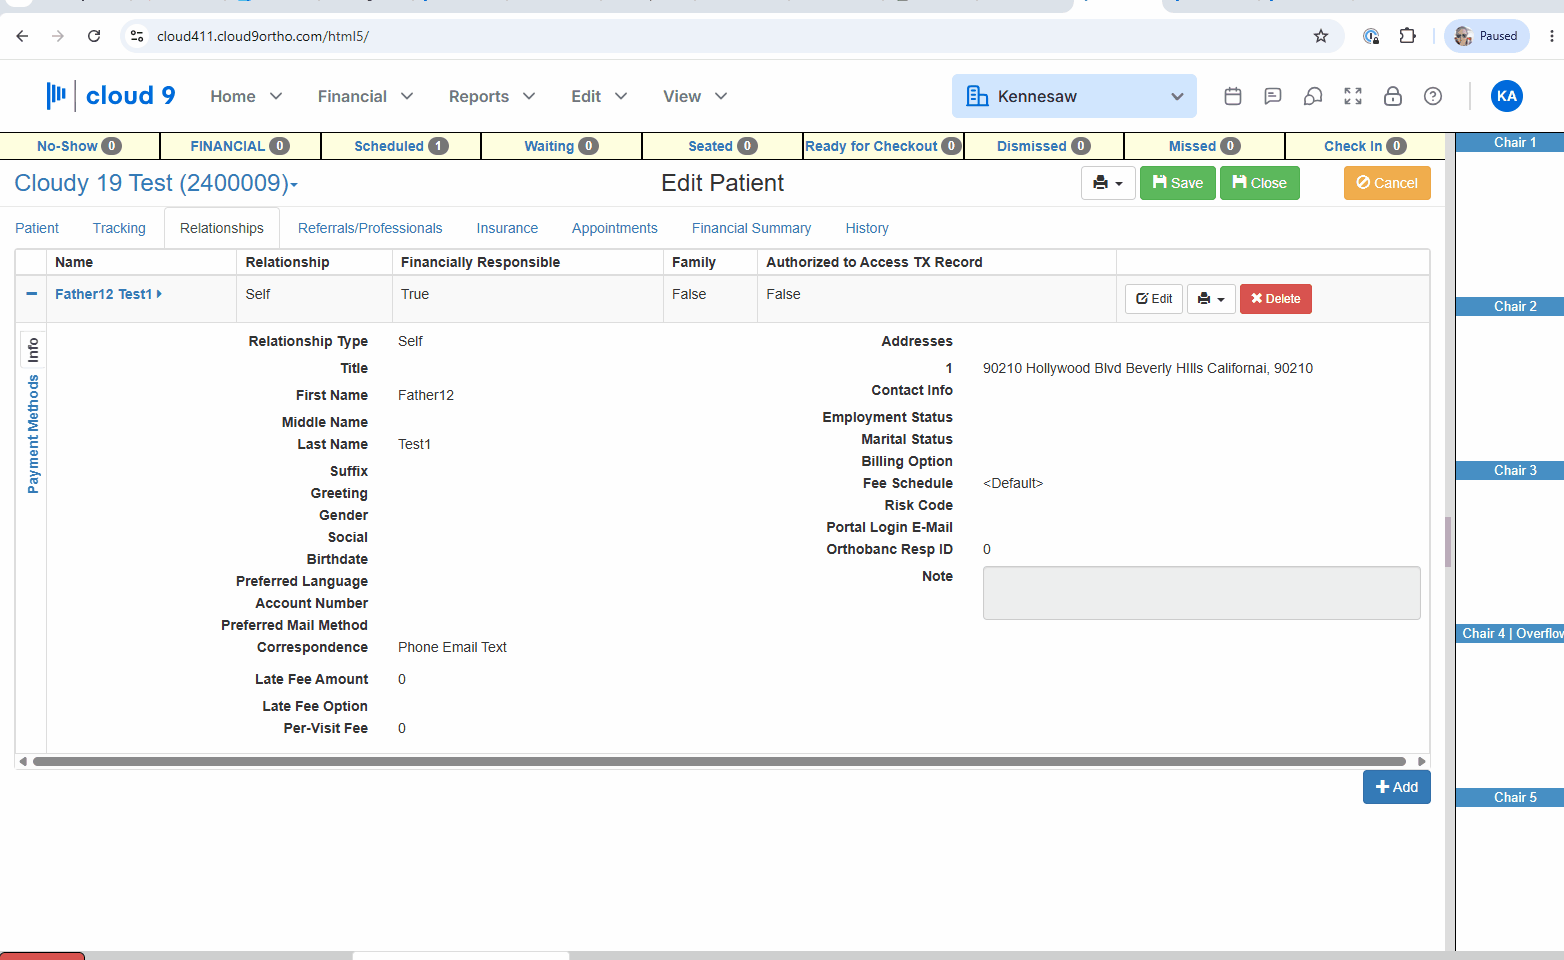Expand the View menu
This screenshot has width=1564, height=960.
695,96
